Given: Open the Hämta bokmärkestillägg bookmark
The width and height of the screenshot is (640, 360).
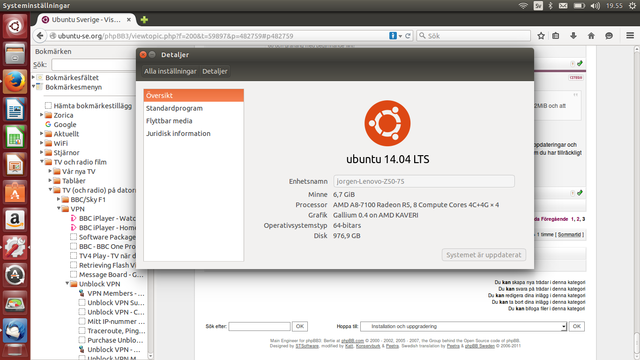Looking at the screenshot, I should (89, 106).
